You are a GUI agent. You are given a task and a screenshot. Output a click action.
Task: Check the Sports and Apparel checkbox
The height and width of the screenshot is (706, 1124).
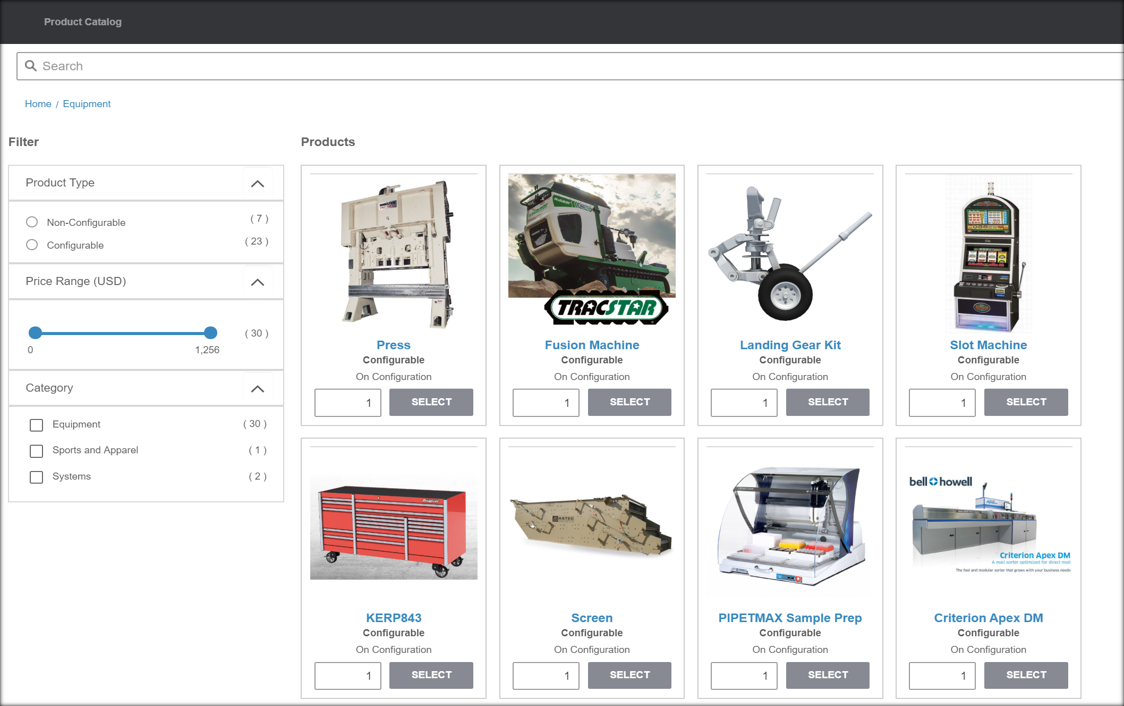pos(37,451)
